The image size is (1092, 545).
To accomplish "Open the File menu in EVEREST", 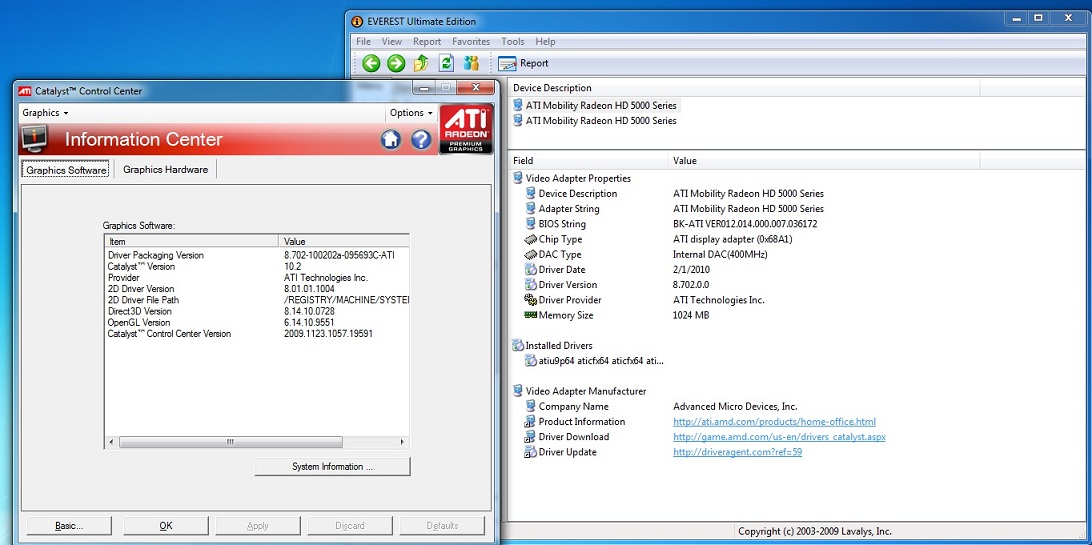I will [x=364, y=42].
